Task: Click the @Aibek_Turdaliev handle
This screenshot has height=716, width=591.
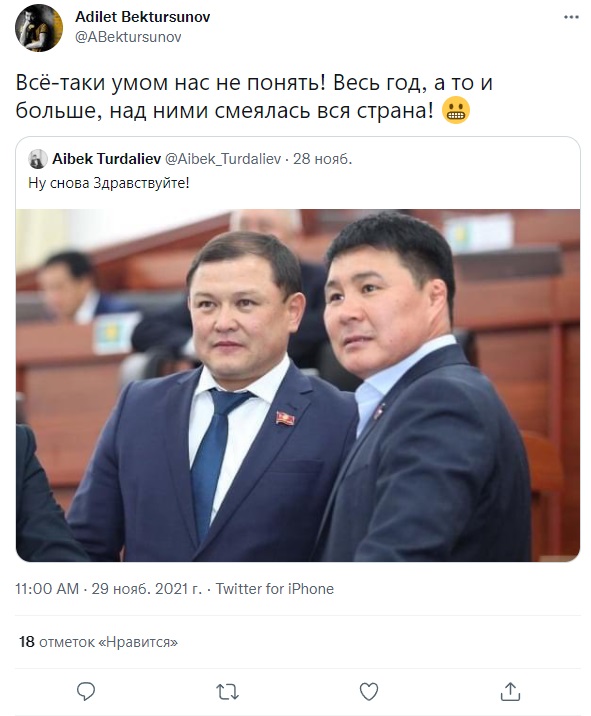Action: click(222, 159)
